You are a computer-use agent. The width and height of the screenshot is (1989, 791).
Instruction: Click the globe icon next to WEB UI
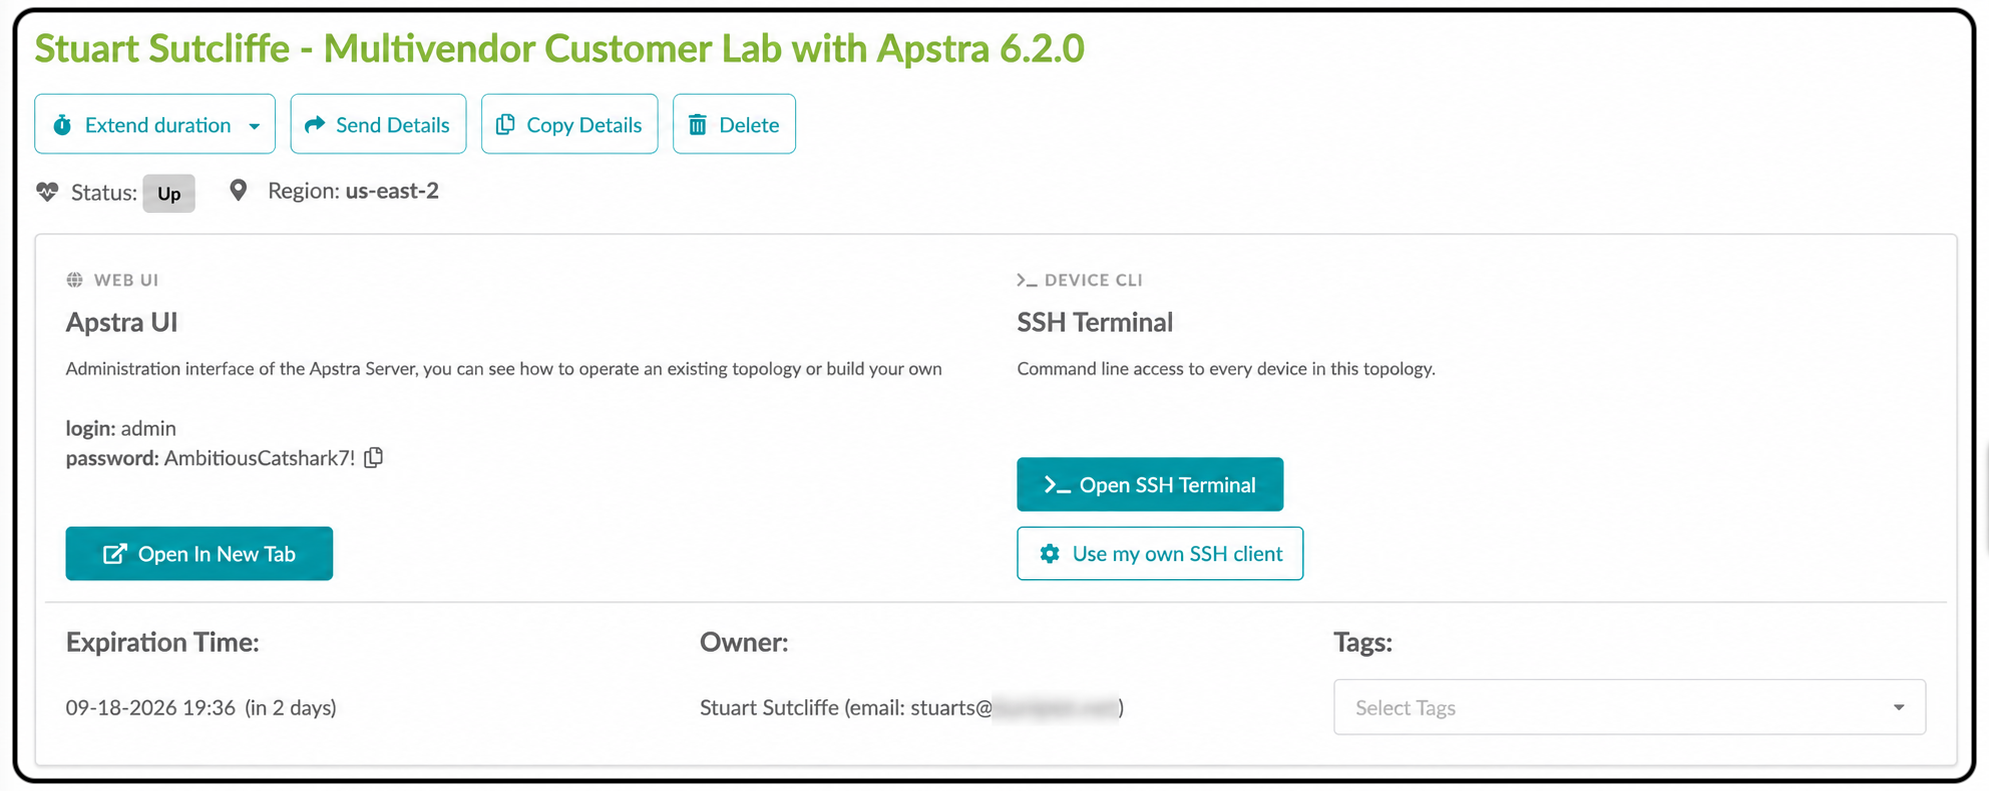[74, 280]
